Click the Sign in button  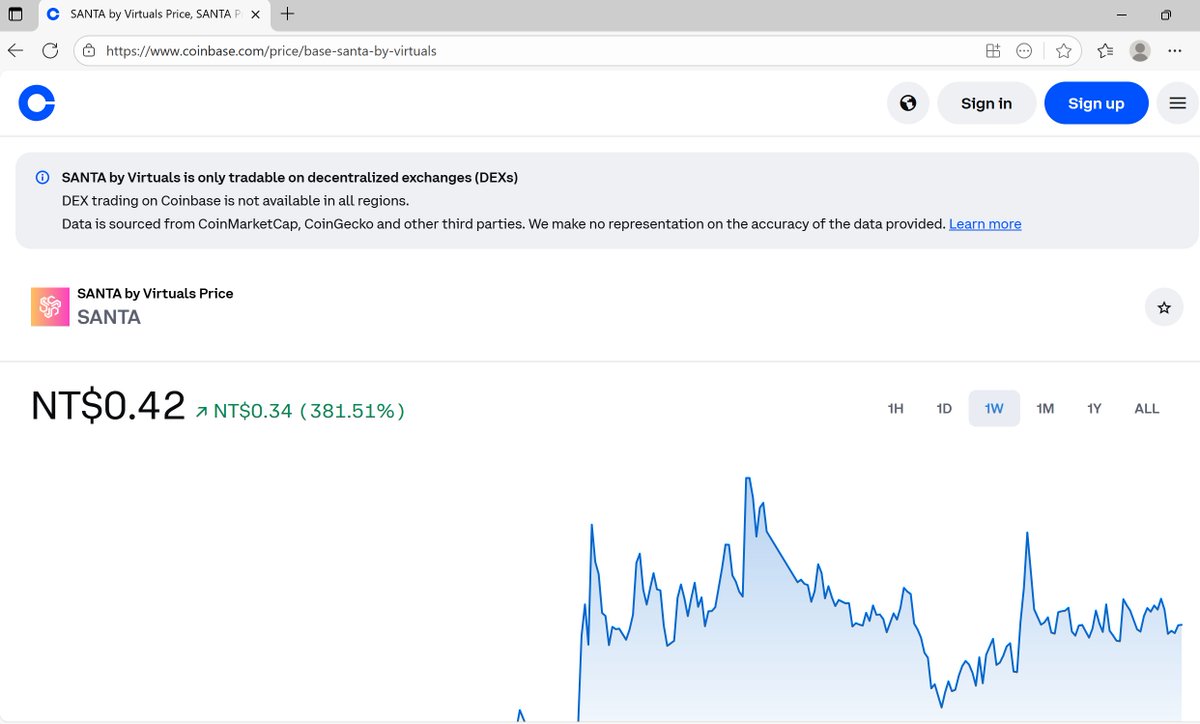[x=986, y=103]
